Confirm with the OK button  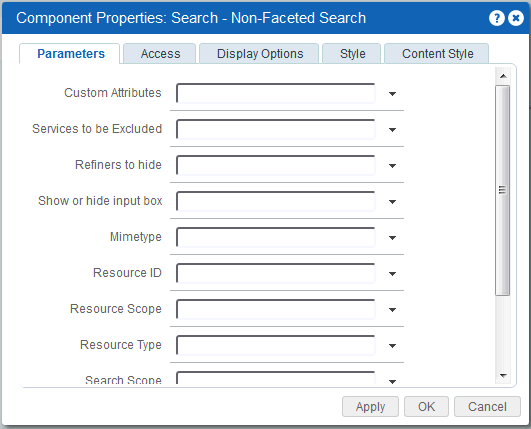(x=426, y=406)
